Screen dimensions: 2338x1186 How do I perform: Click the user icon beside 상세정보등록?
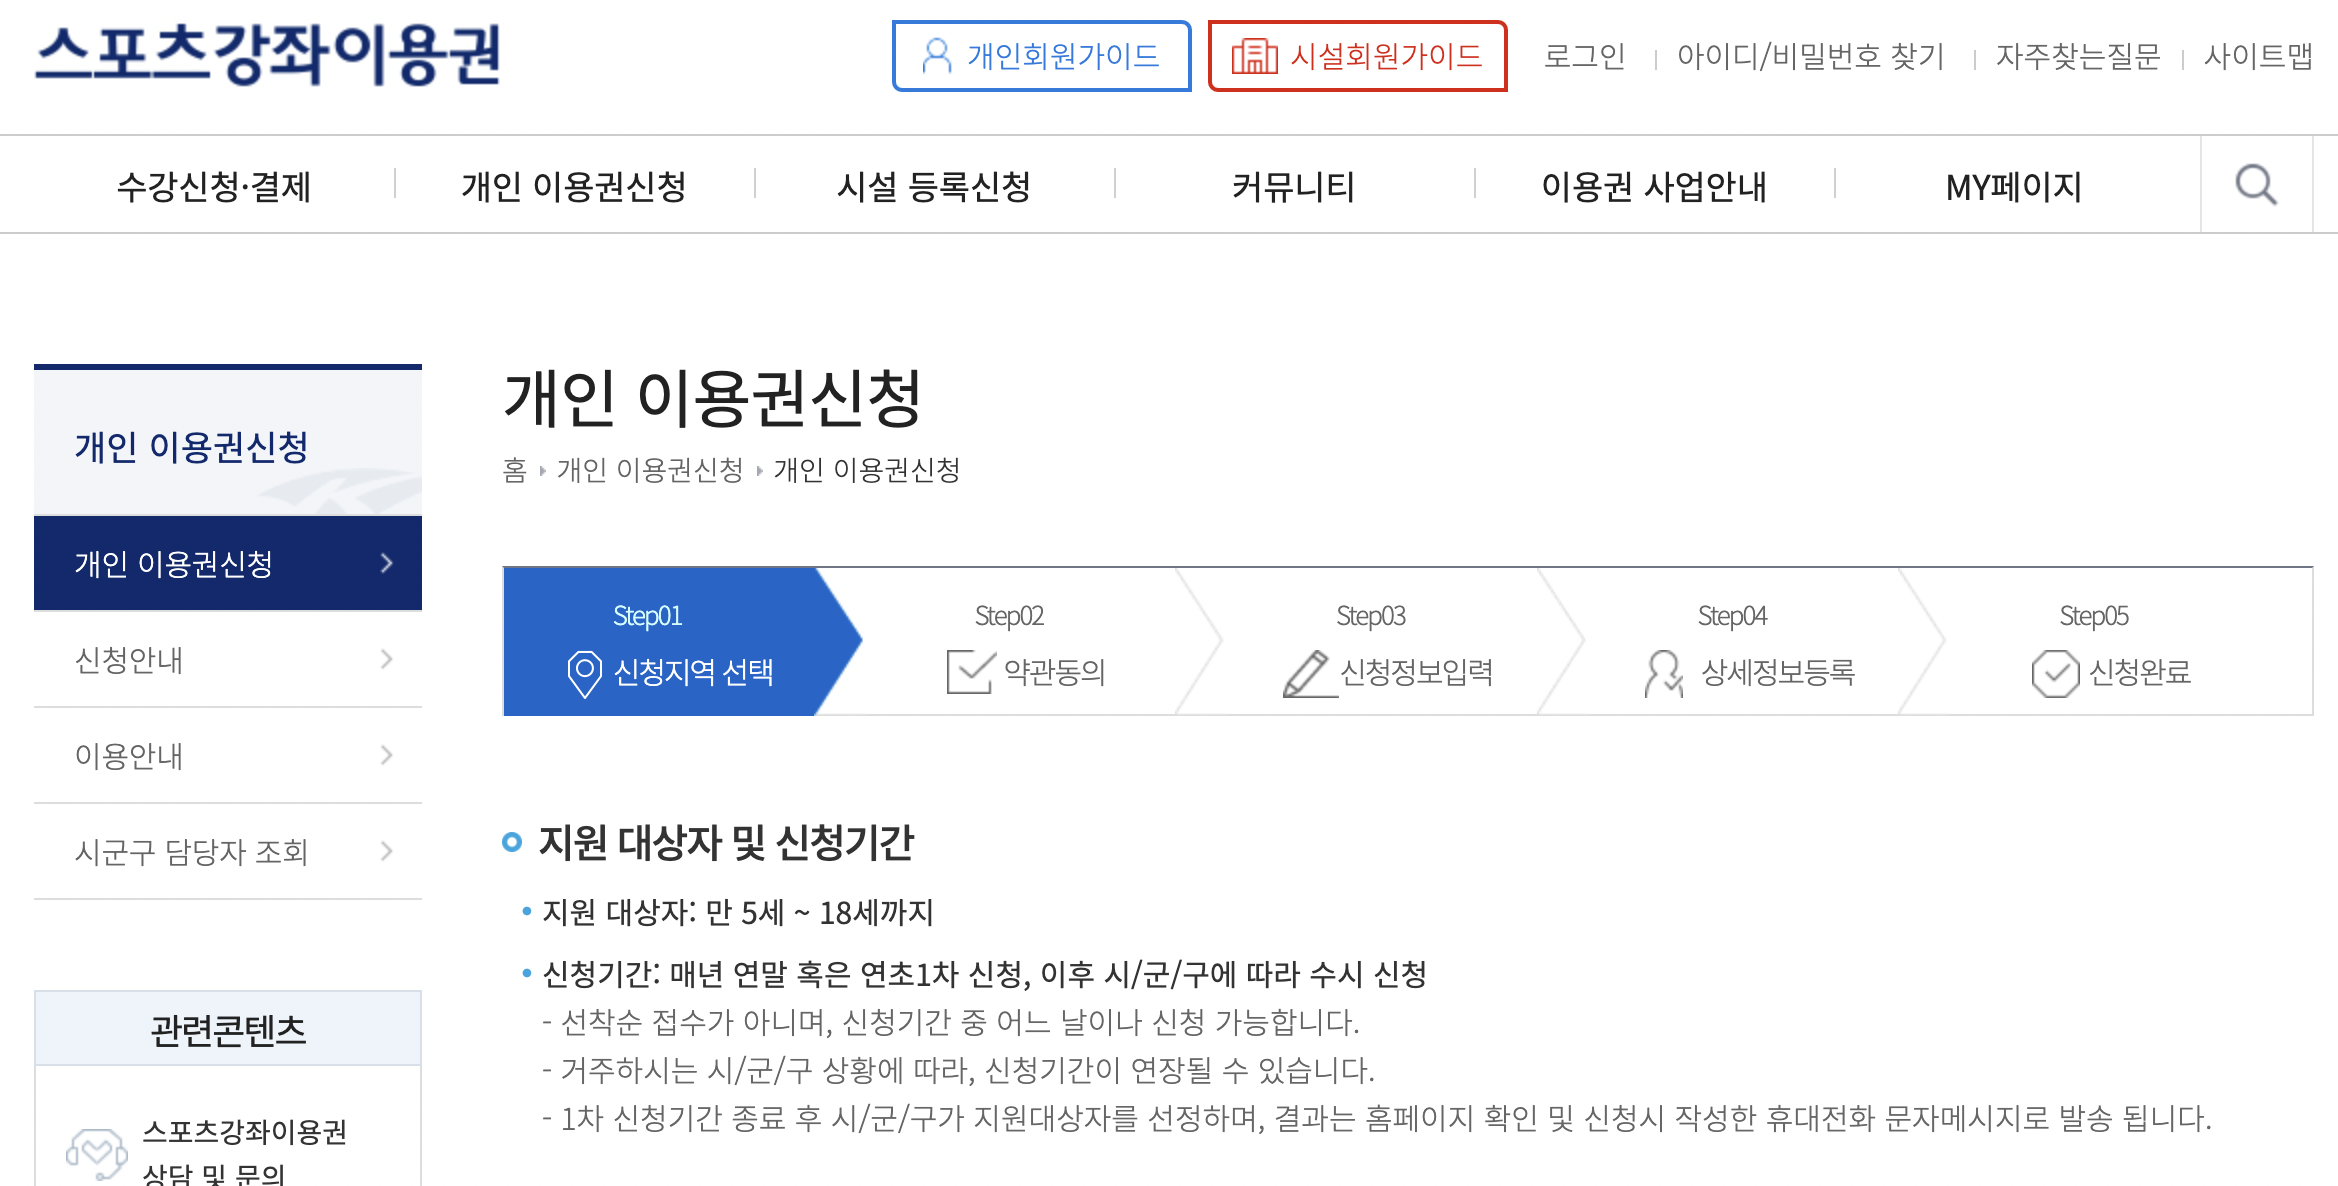point(1664,673)
